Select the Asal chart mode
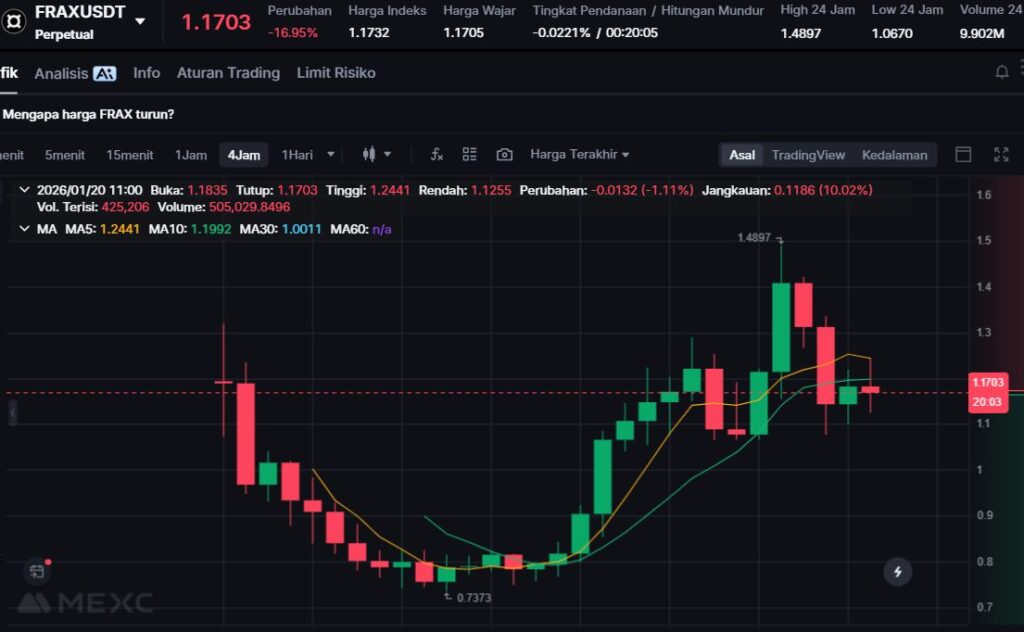 pos(742,155)
